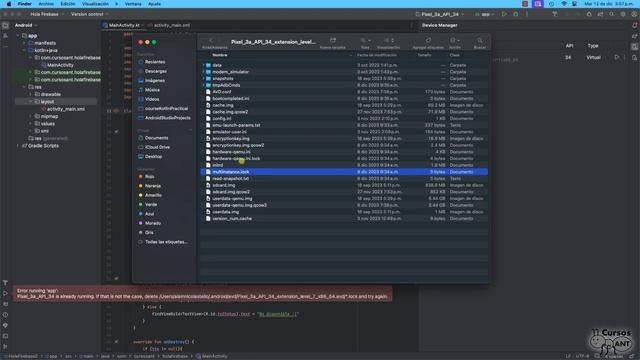
Task: Sort Finder list by Tamaño column
Action: (424, 55)
